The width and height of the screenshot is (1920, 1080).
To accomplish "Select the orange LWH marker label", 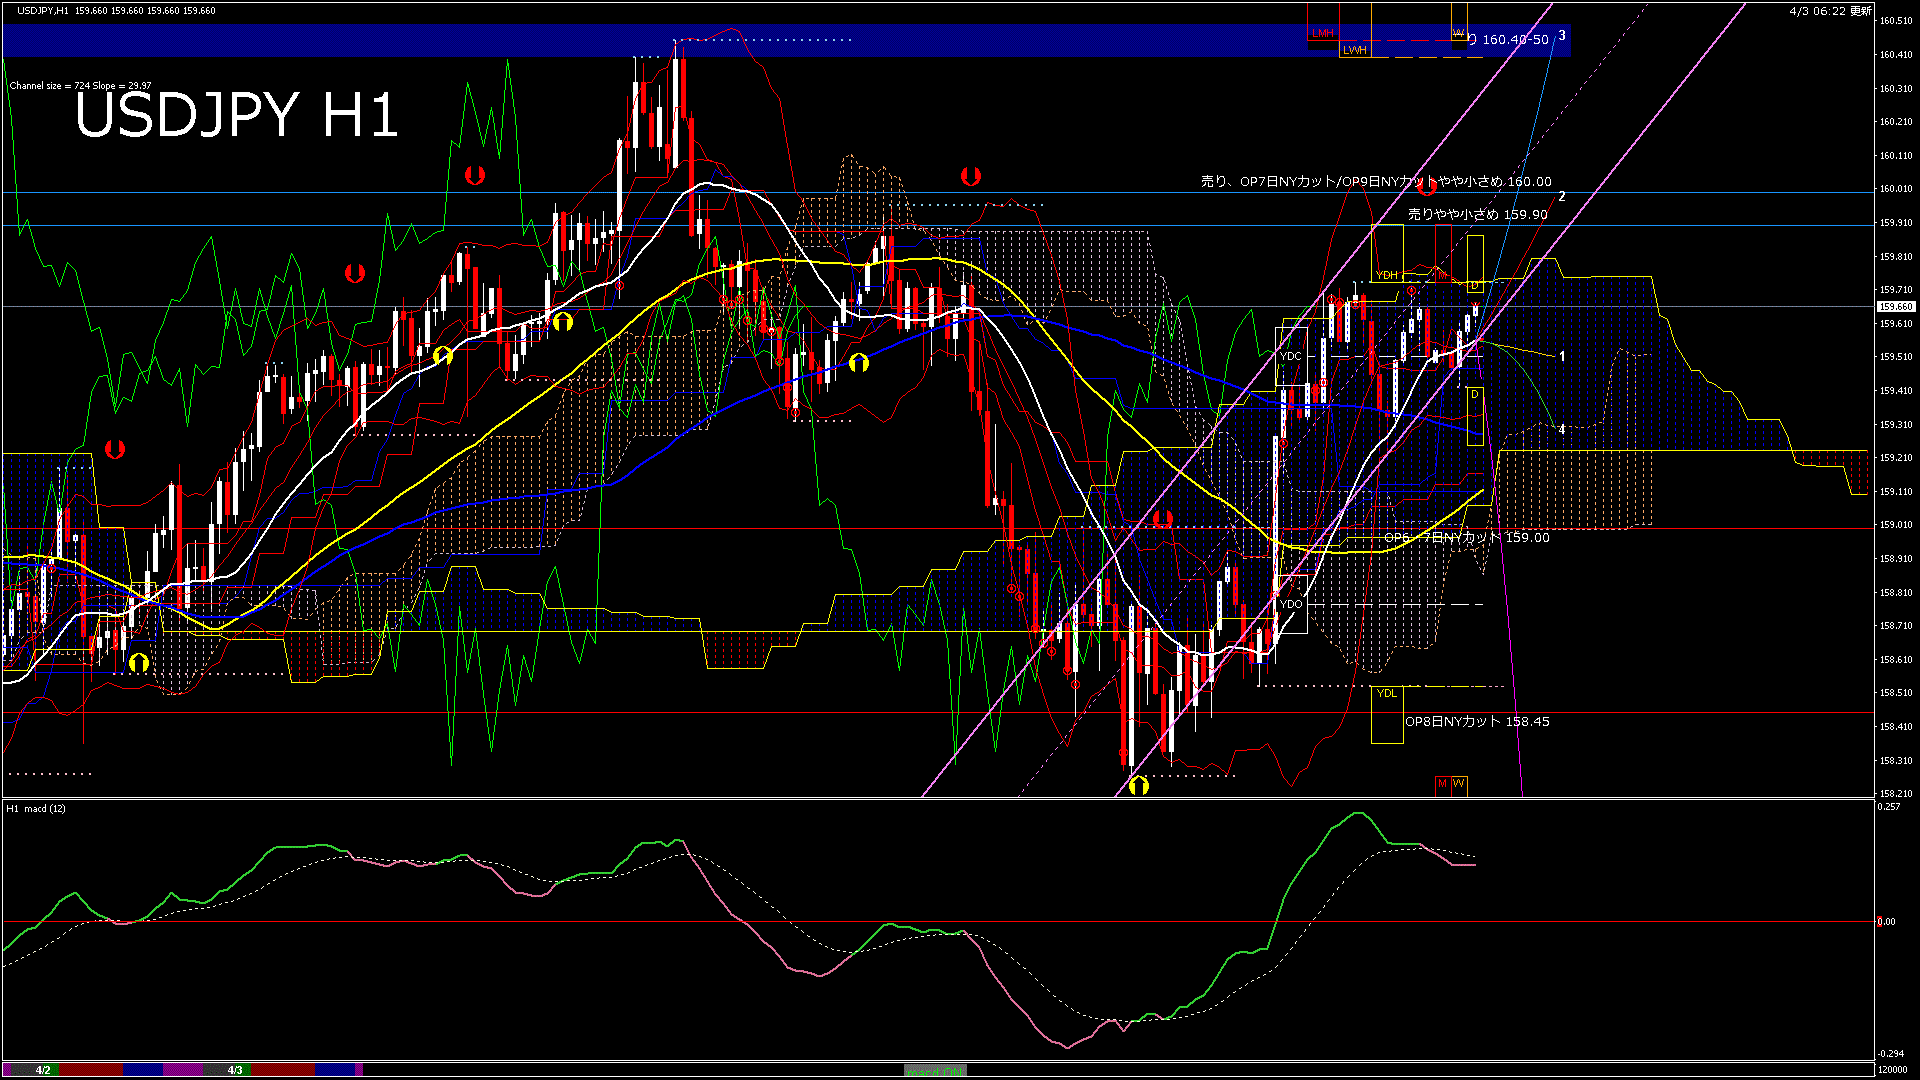I will click(x=1354, y=50).
